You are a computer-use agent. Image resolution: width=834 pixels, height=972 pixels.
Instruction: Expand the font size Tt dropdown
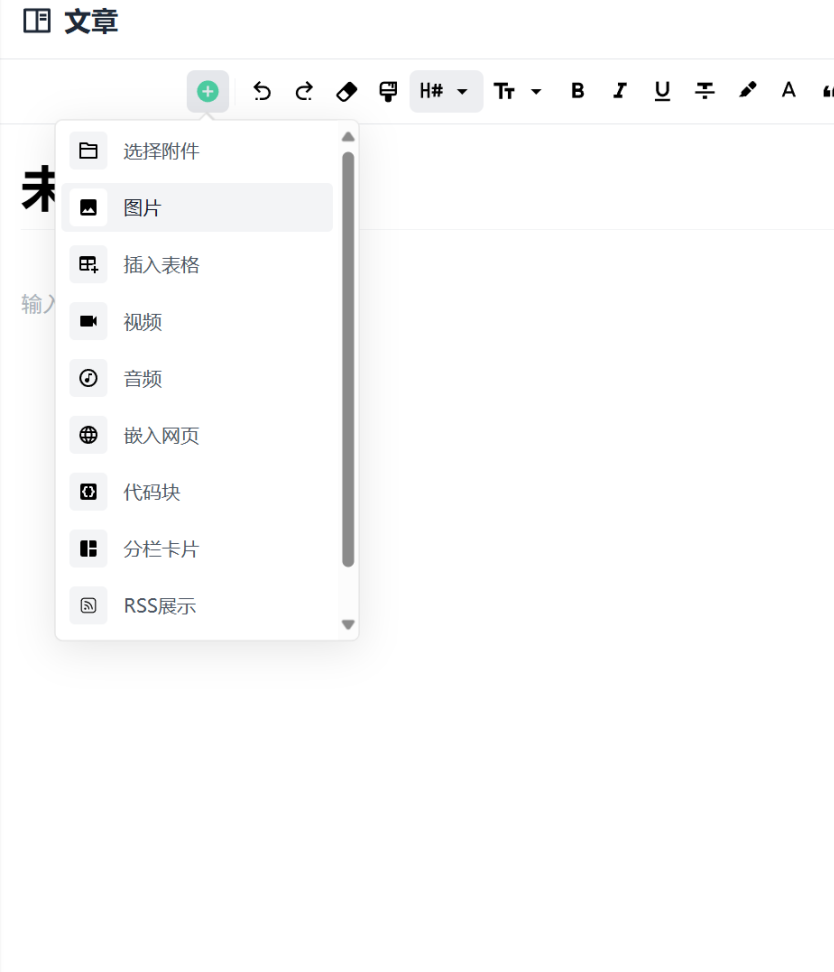pyautogui.click(x=518, y=92)
